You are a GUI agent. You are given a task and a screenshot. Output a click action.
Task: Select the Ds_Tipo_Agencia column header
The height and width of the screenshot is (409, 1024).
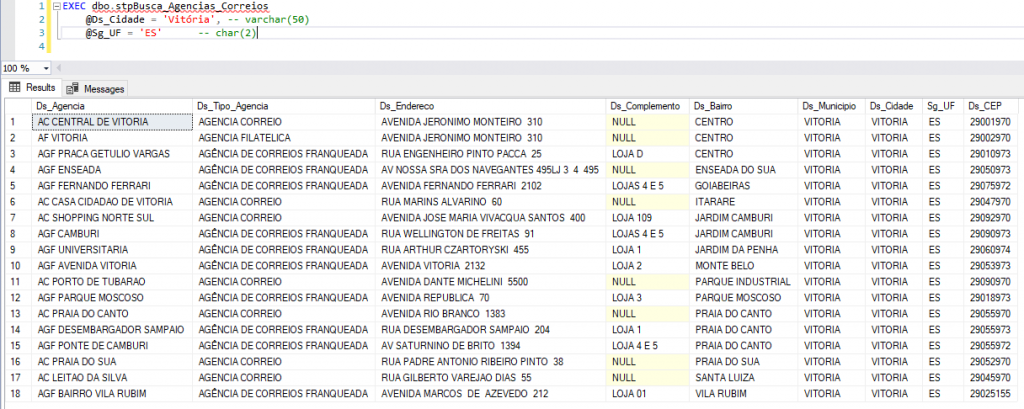[285, 106]
